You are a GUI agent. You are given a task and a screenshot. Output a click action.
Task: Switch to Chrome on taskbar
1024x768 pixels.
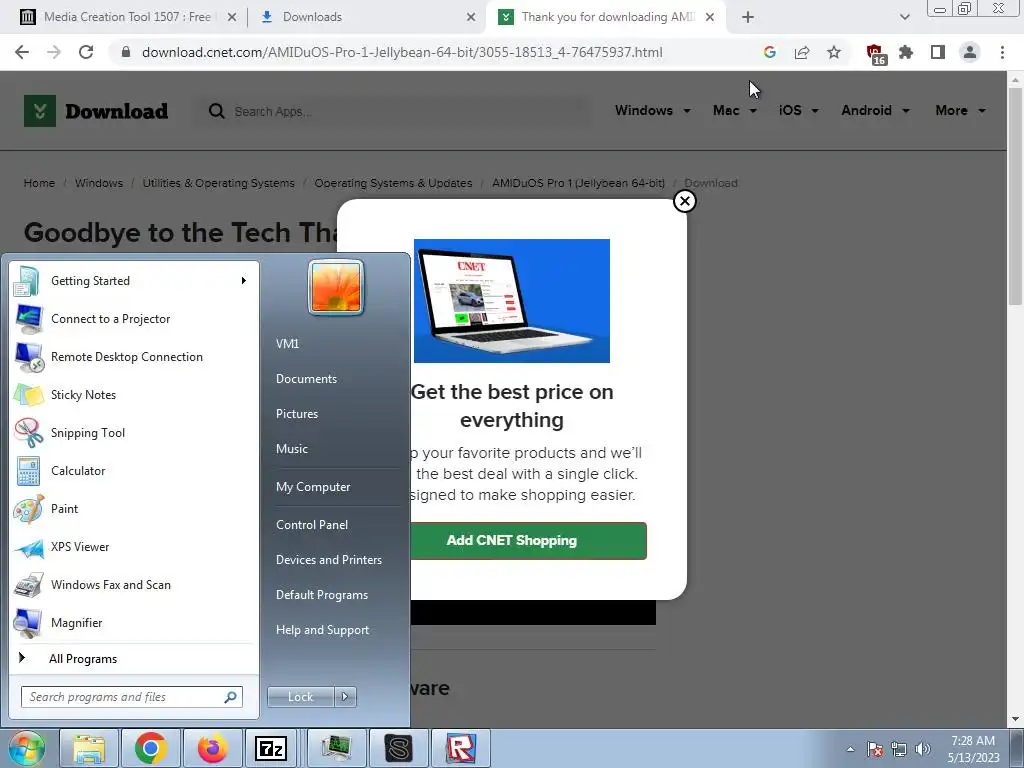151,748
